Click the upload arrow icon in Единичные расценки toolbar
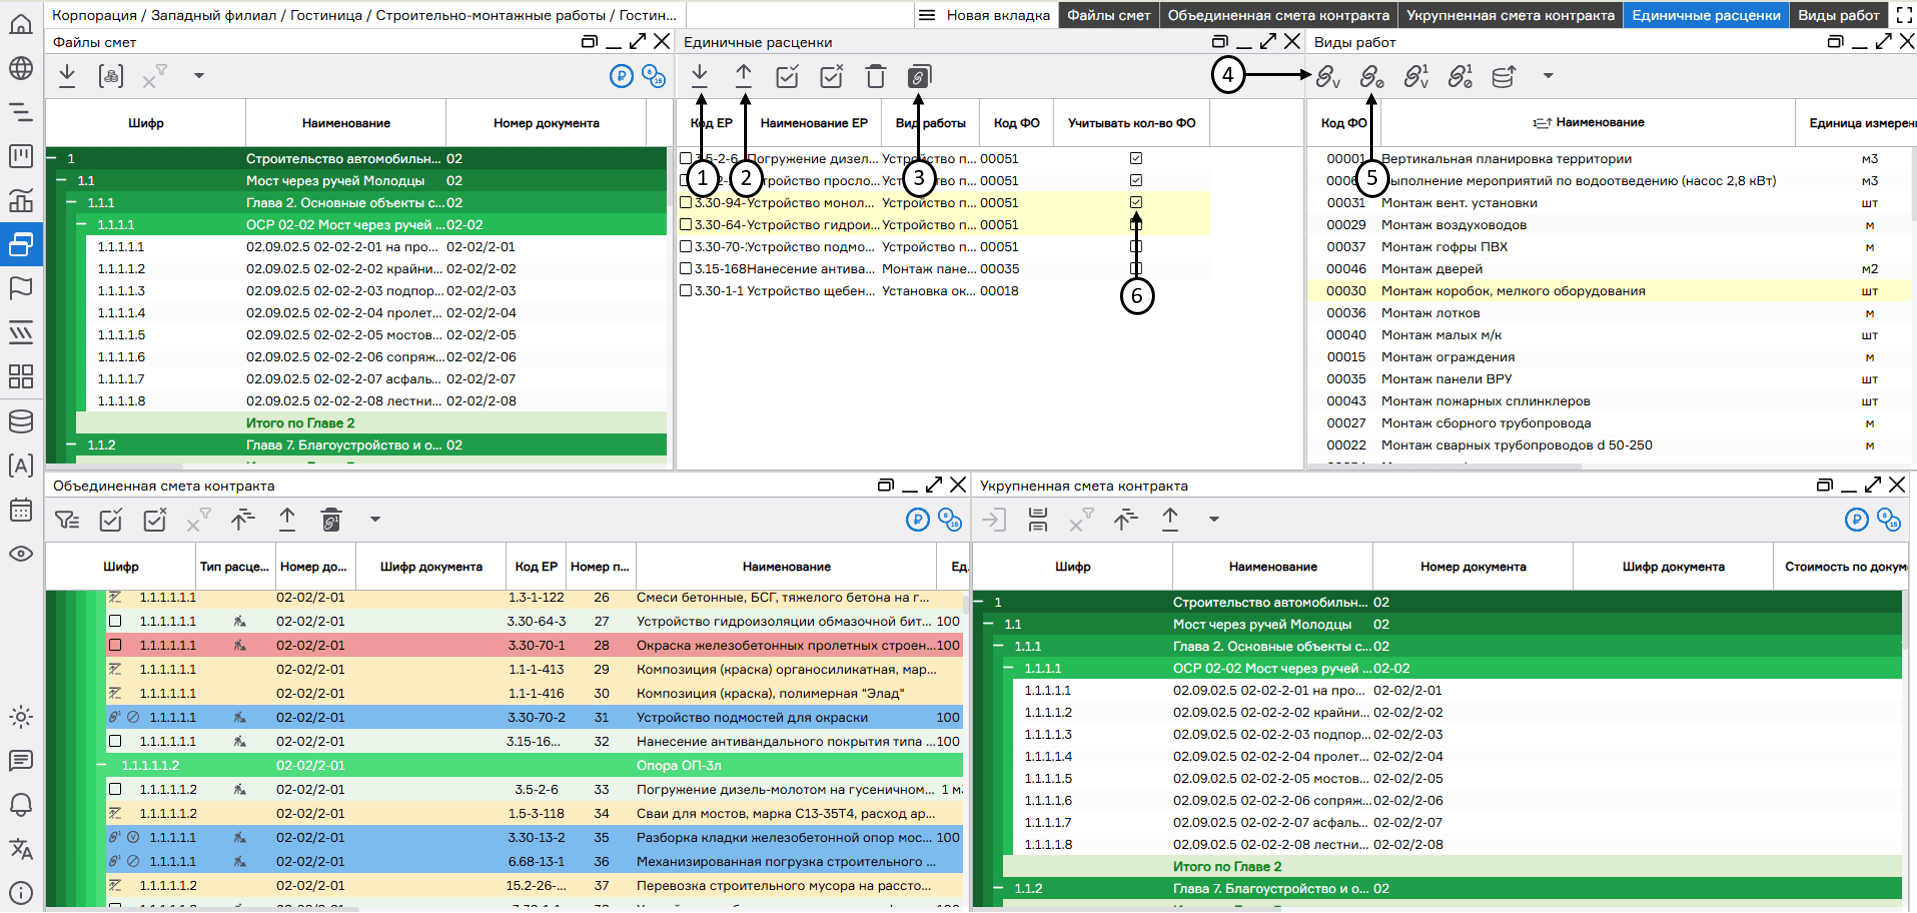Viewport: 1917px width, 913px height. [743, 76]
